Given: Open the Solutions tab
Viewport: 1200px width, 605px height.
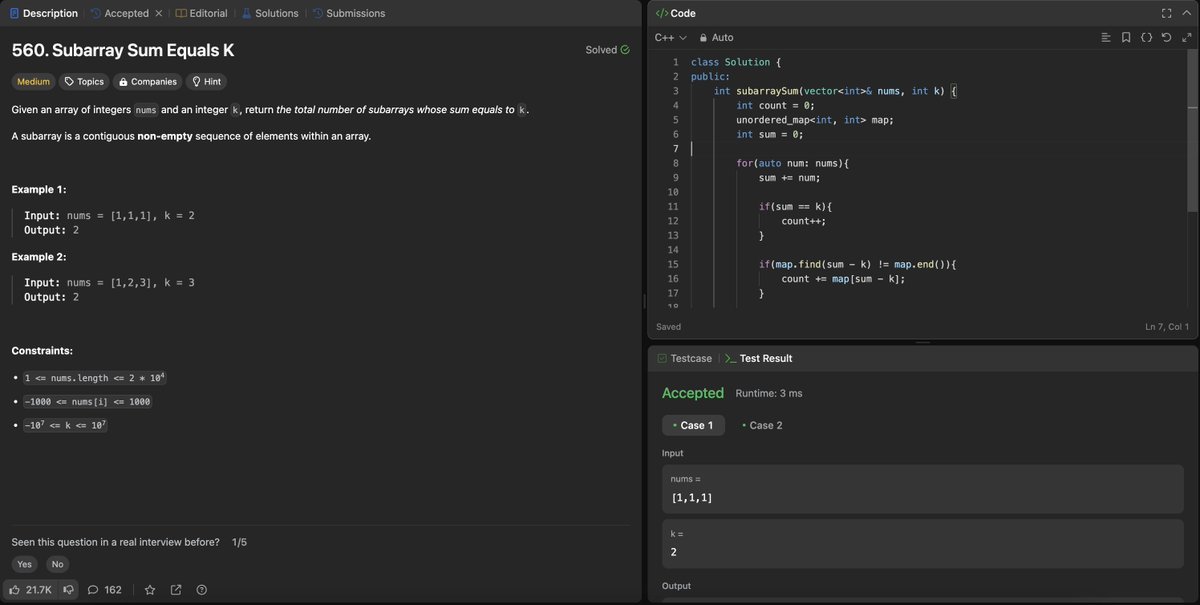Looking at the screenshot, I should click(x=270, y=13).
